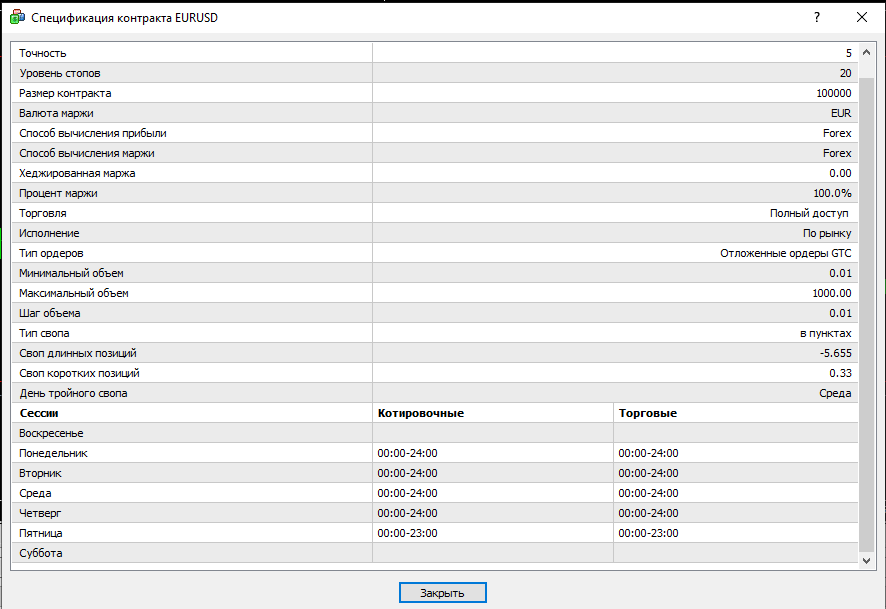Click long swap value -5.655
The height and width of the screenshot is (609, 886).
tap(836, 353)
